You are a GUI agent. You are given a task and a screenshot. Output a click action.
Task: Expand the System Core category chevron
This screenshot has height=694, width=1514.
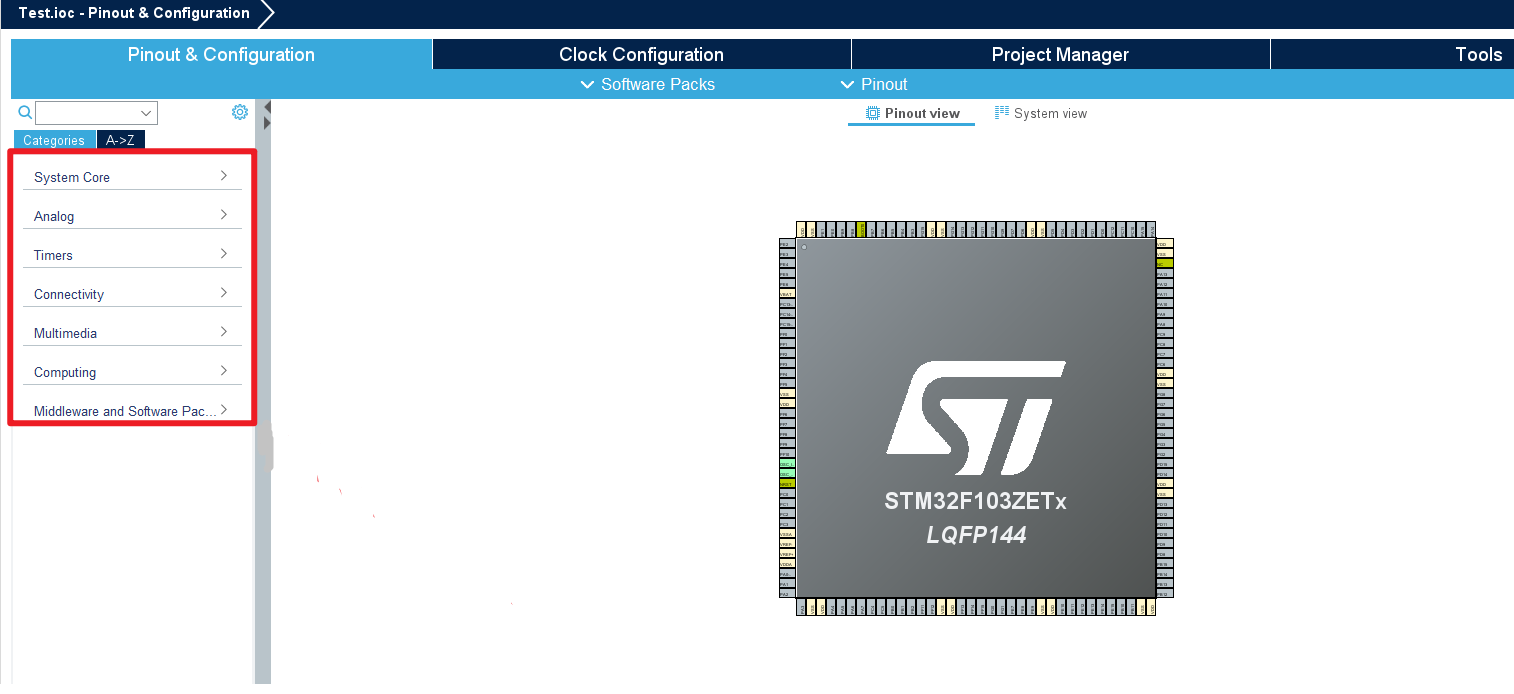[224, 176]
